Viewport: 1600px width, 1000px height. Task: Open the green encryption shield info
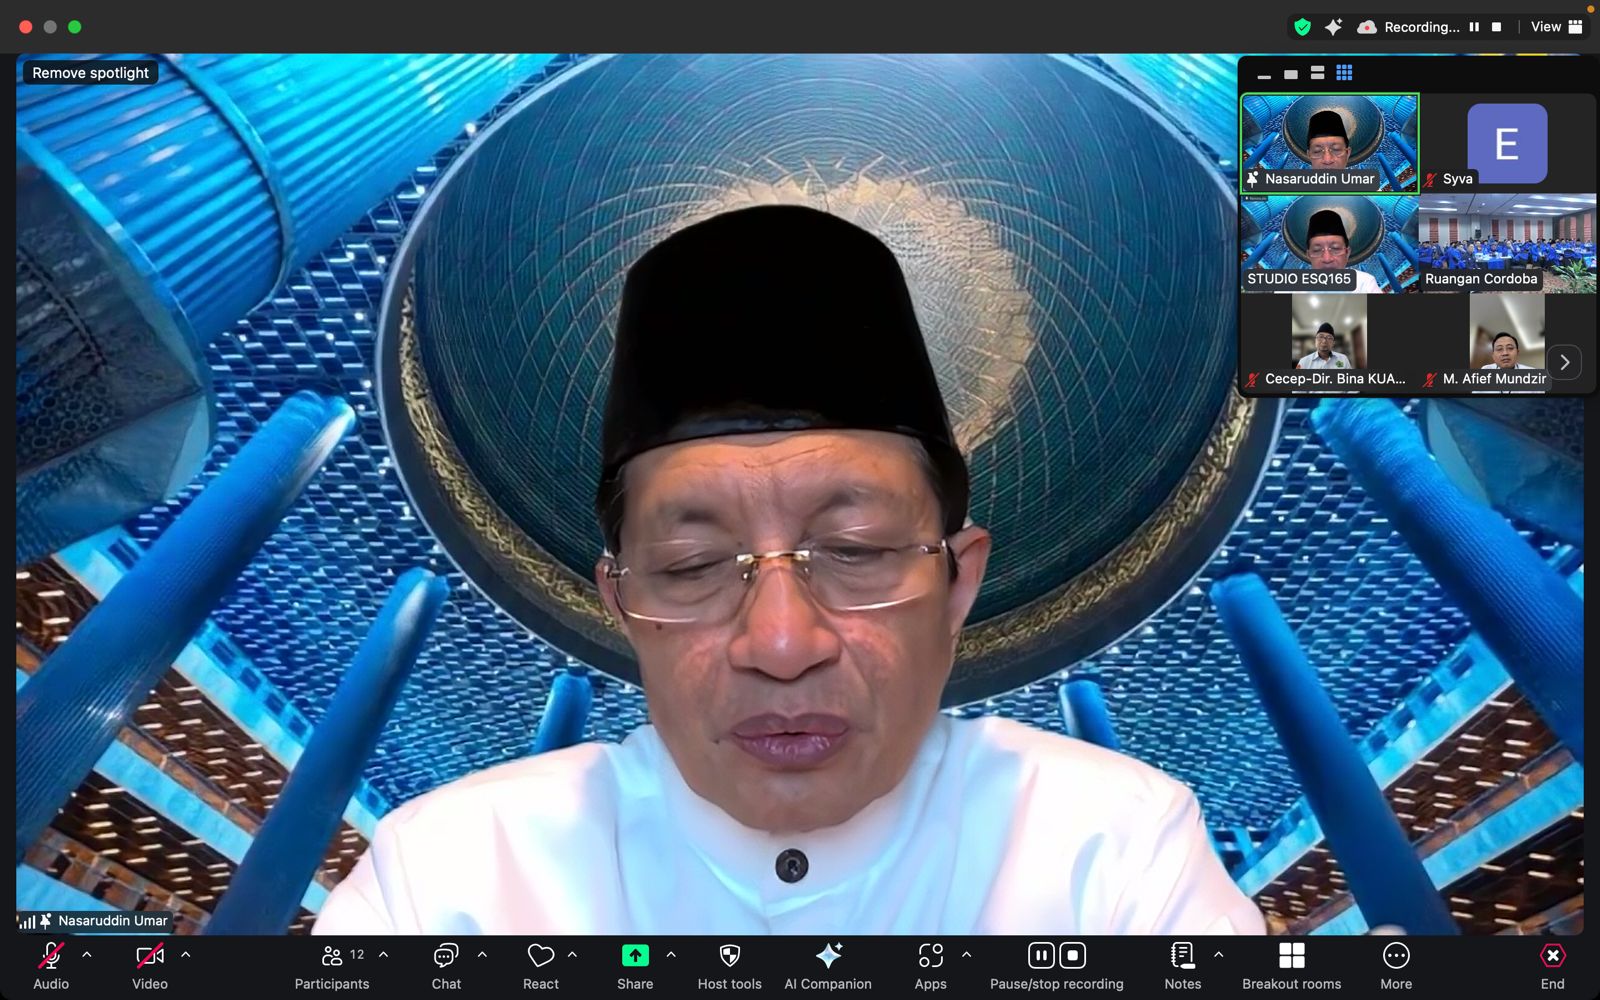coord(1302,27)
